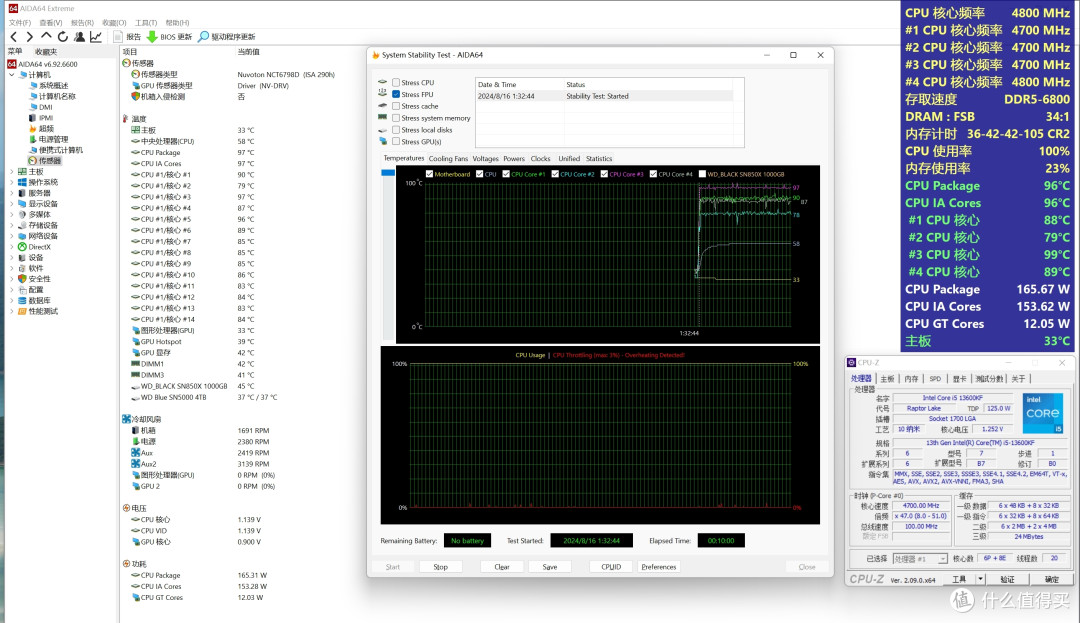
Task: Expand the DirectX tree node
Action: pyautogui.click(x=12, y=246)
